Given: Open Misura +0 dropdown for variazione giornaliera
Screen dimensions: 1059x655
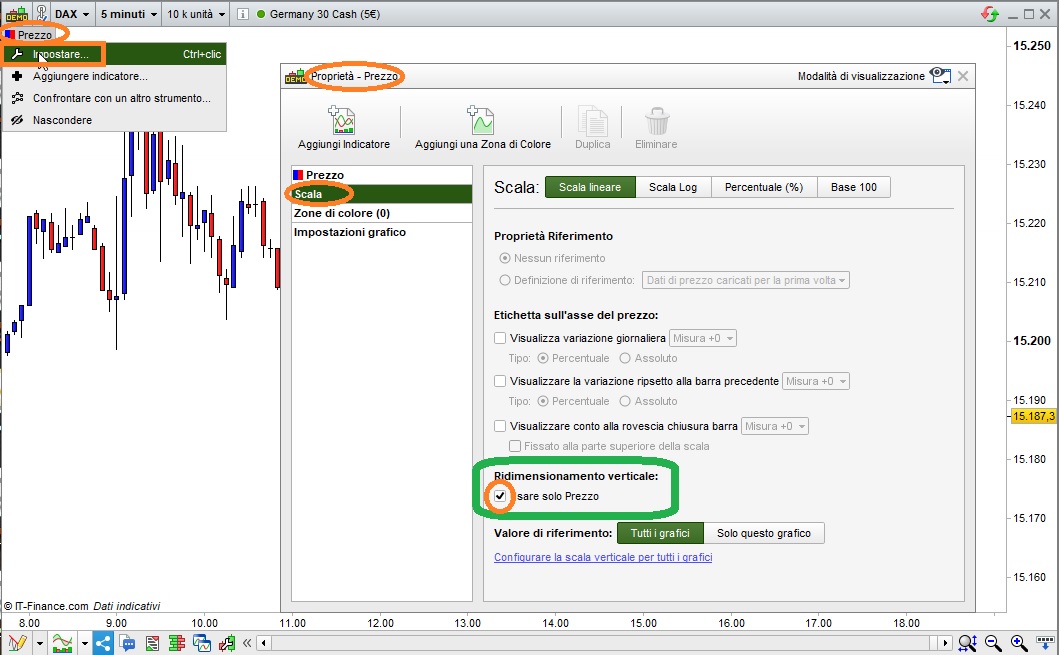Looking at the screenshot, I should tap(702, 338).
